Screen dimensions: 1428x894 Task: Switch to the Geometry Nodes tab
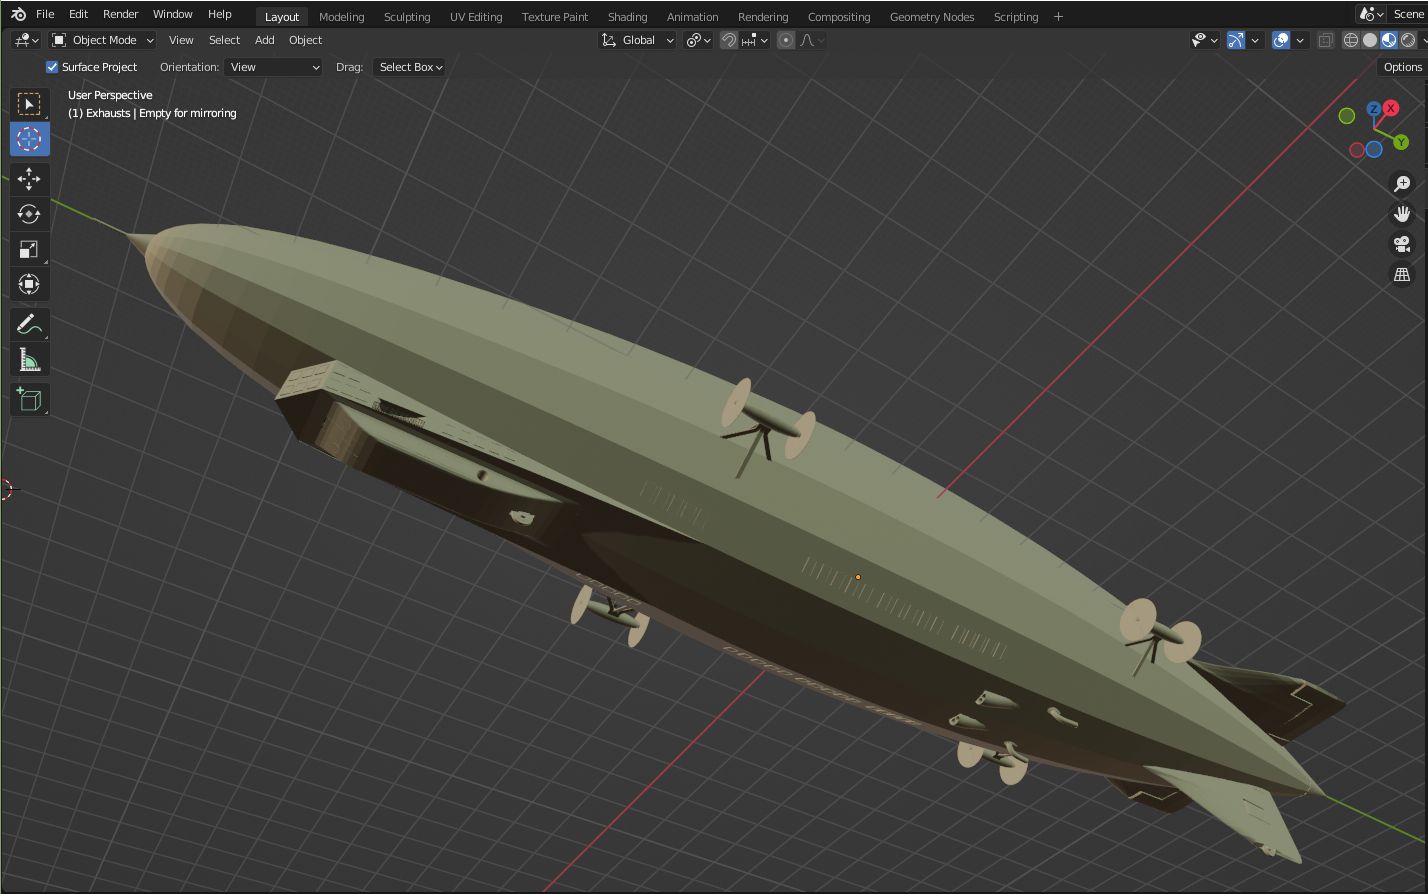point(932,17)
